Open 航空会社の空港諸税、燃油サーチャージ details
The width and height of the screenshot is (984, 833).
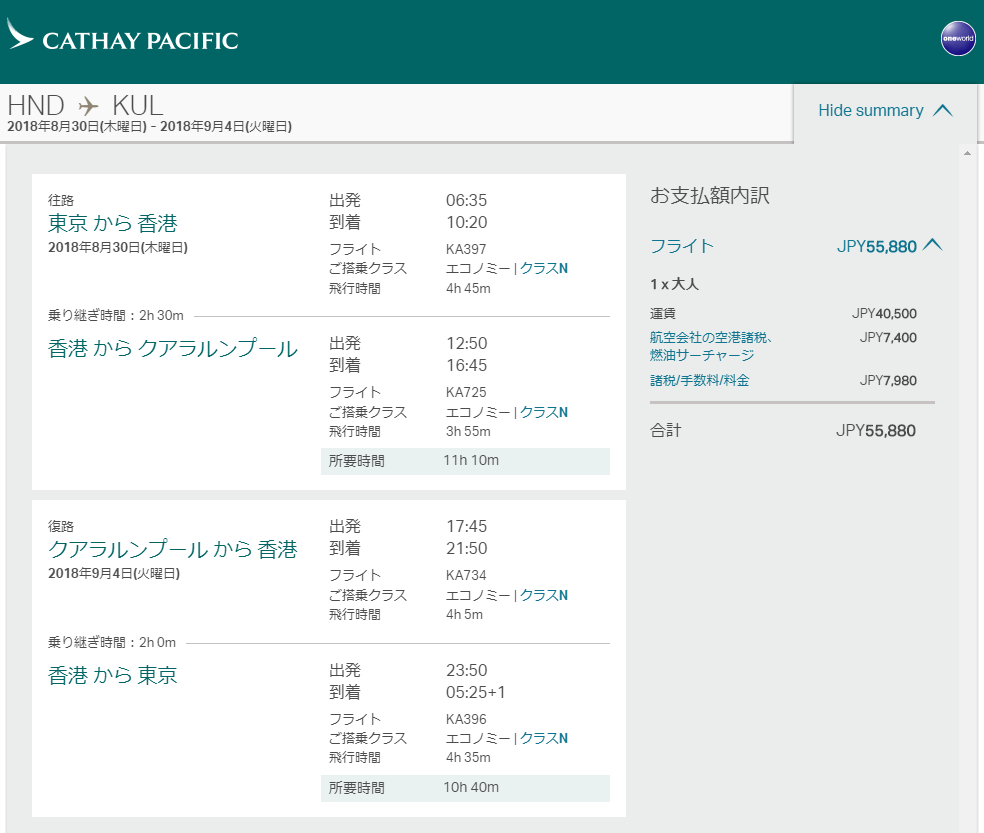click(710, 346)
